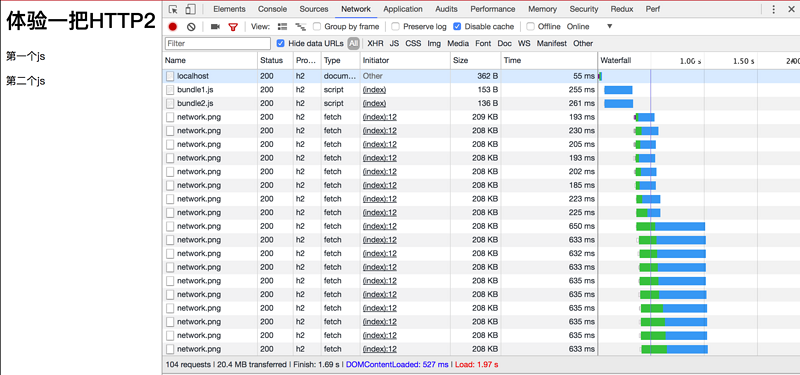Filter requests by Img
This screenshot has height=375, width=800.
coord(434,43)
